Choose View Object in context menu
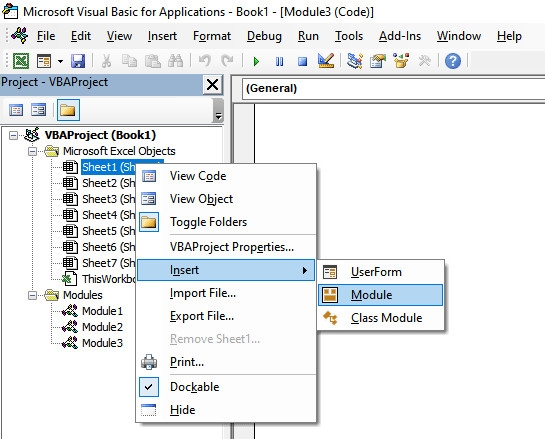The image size is (545, 439). coord(226,199)
